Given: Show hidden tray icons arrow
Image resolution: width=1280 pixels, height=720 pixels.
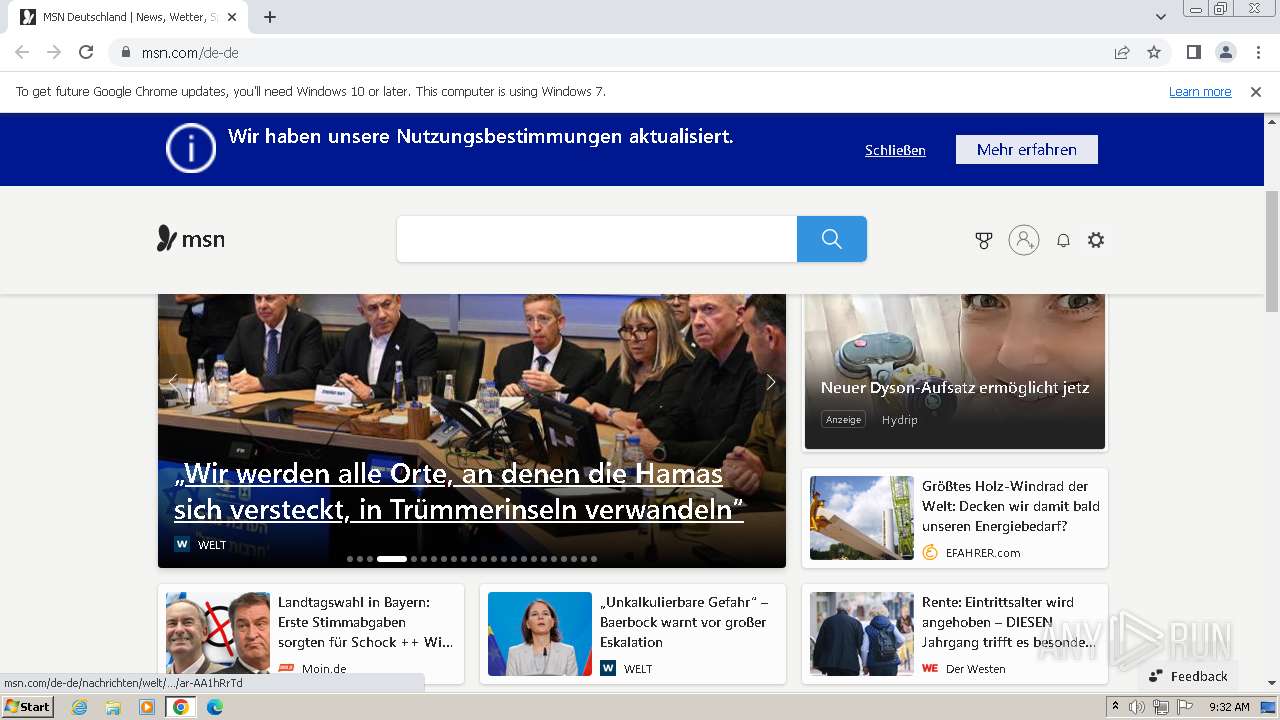Looking at the screenshot, I should 1115,707.
